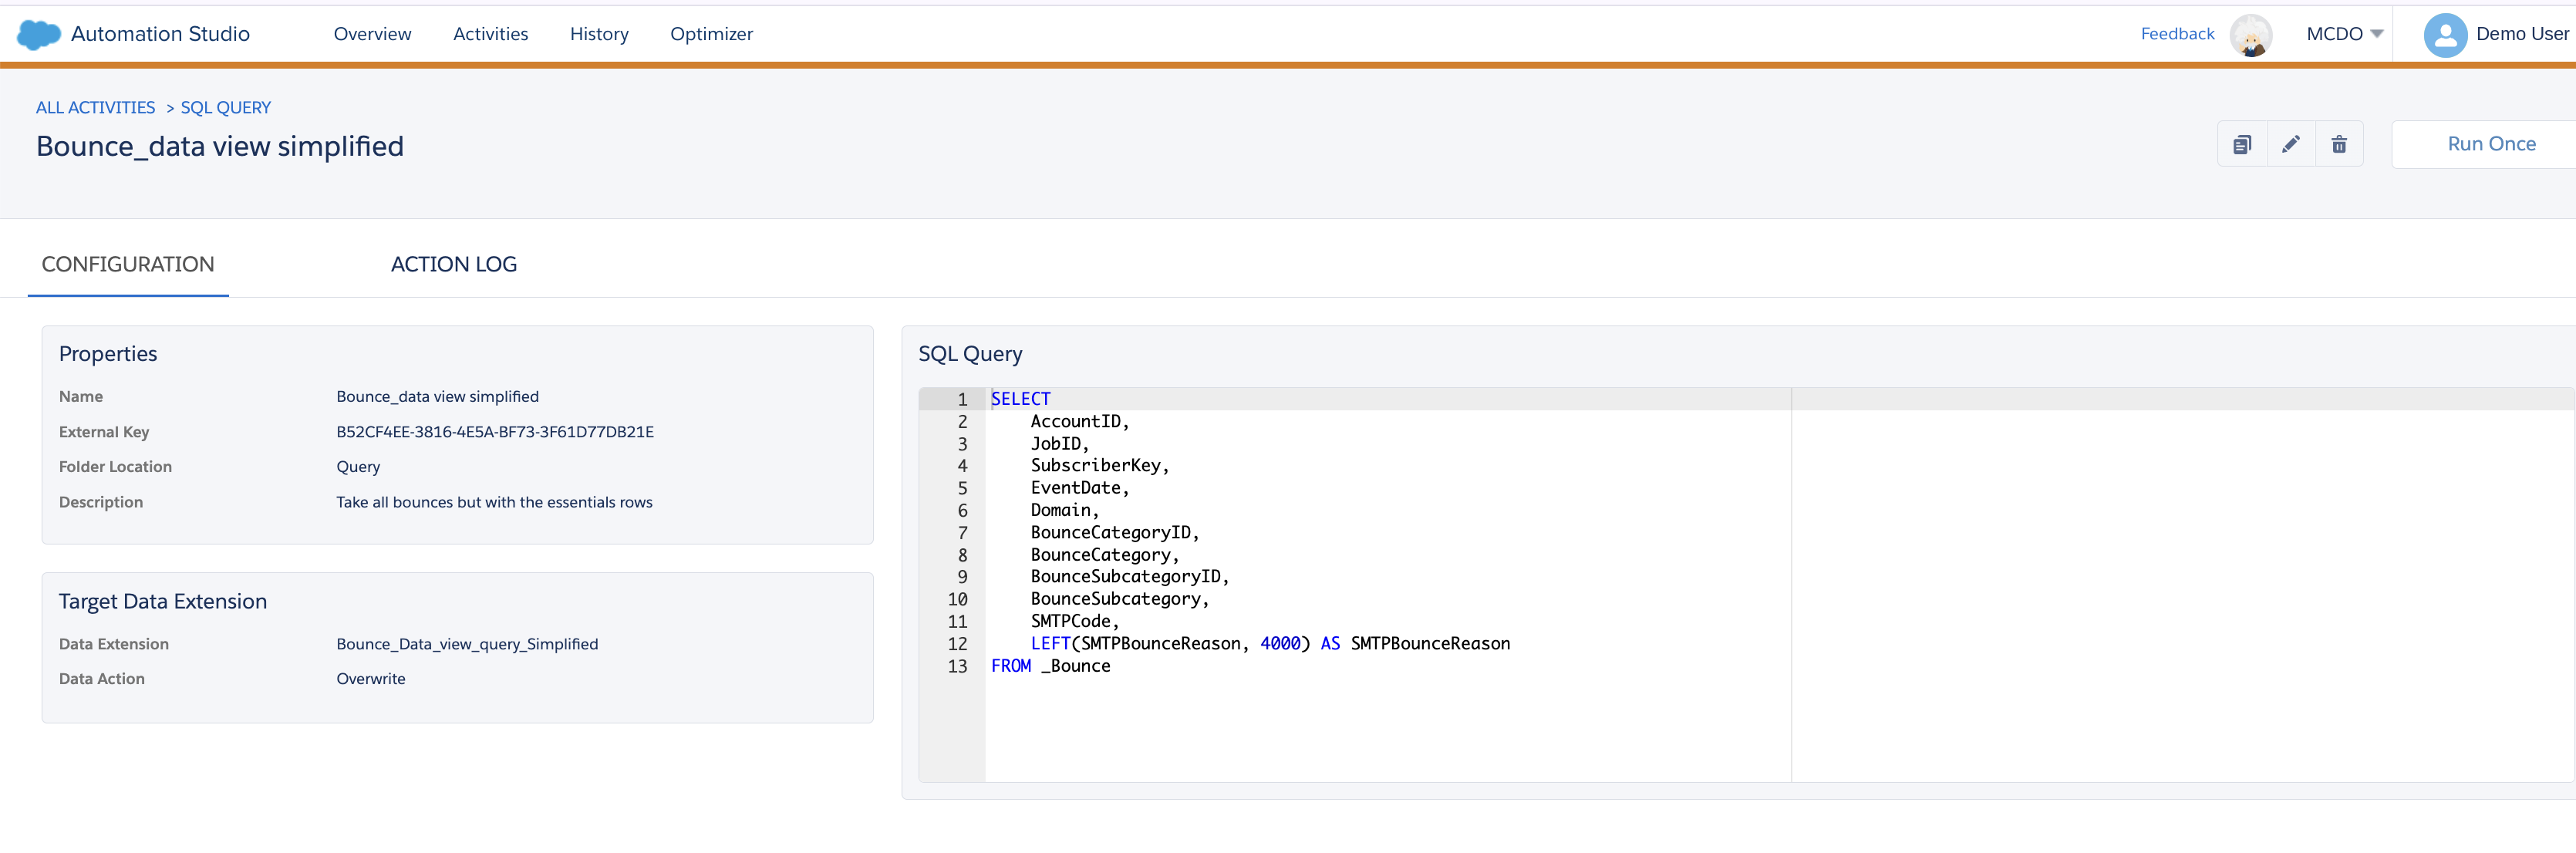Image resolution: width=2576 pixels, height=853 pixels.
Task: Click the External Key label
Action: coord(104,432)
